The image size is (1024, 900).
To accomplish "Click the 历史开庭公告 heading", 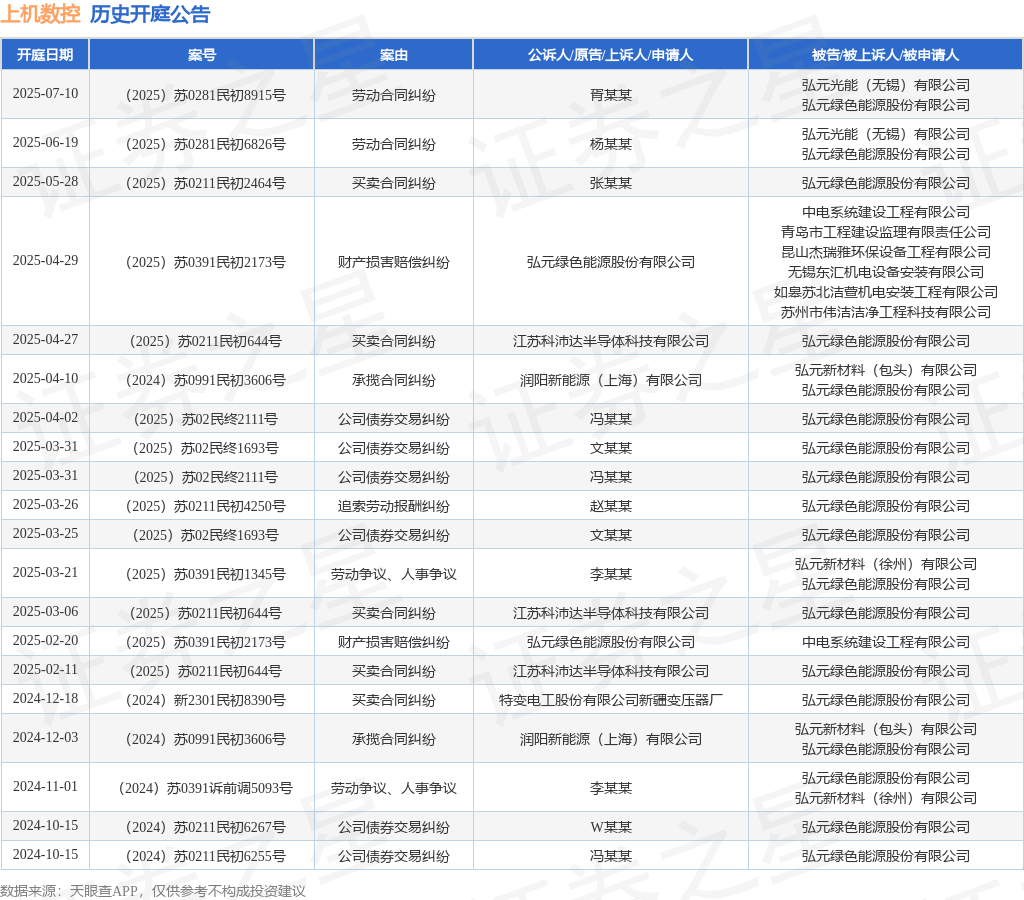I will click(x=150, y=14).
